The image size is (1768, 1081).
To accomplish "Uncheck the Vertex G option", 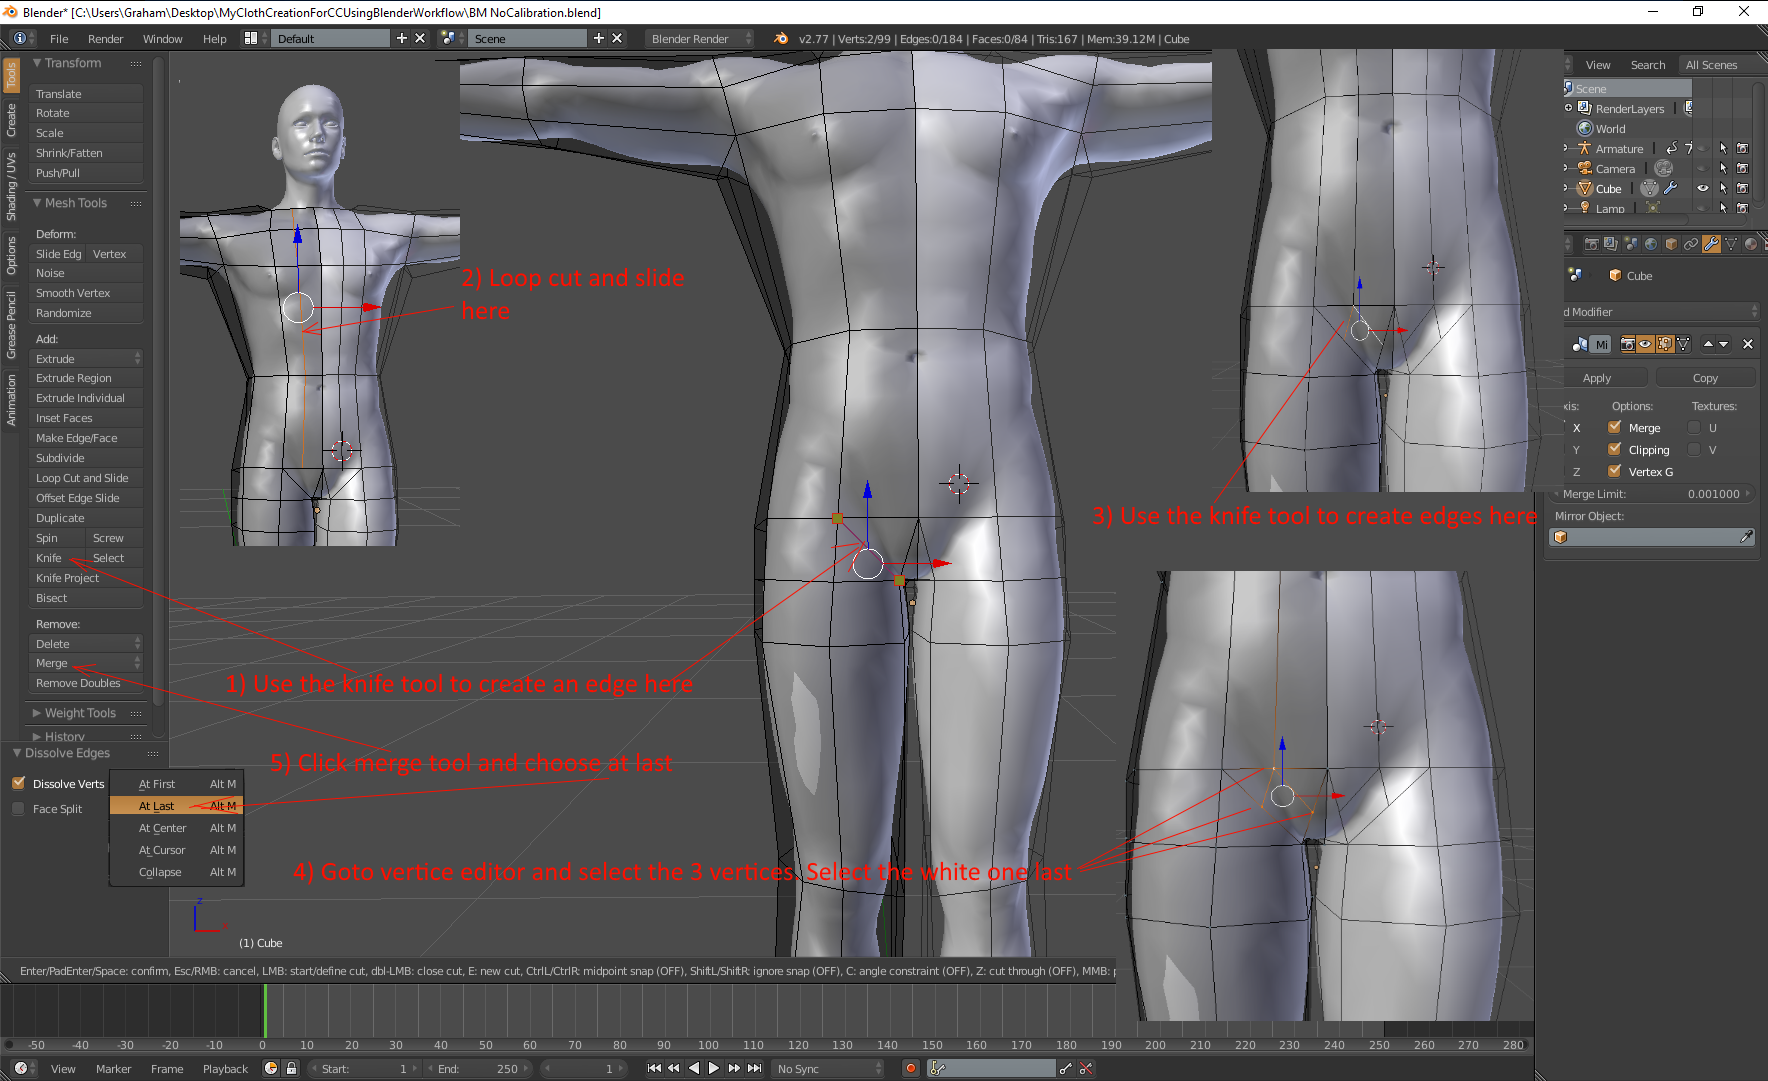I will (x=1614, y=471).
